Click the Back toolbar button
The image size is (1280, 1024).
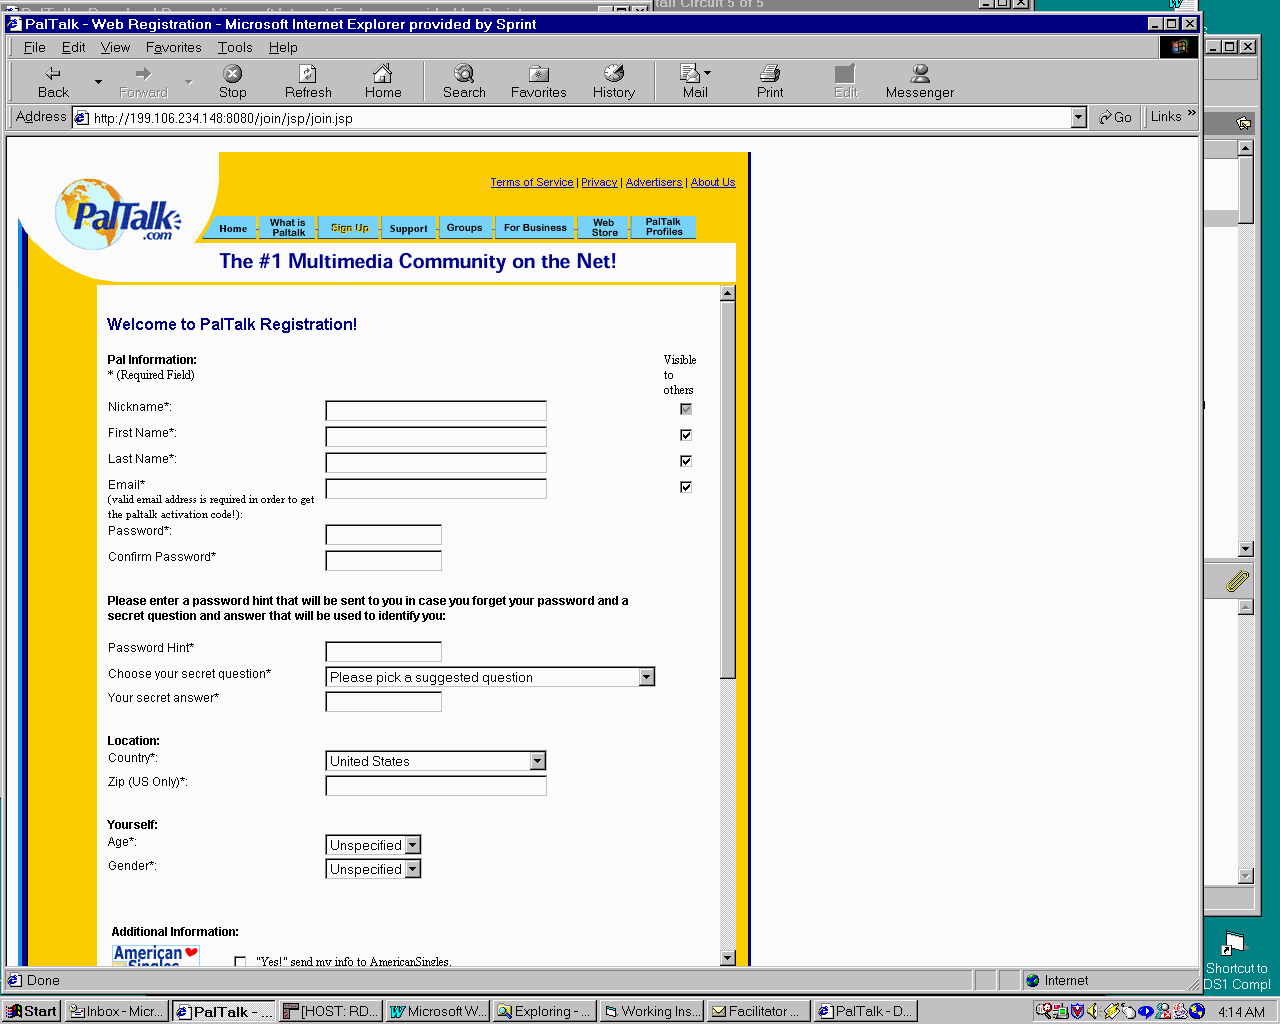(53, 82)
